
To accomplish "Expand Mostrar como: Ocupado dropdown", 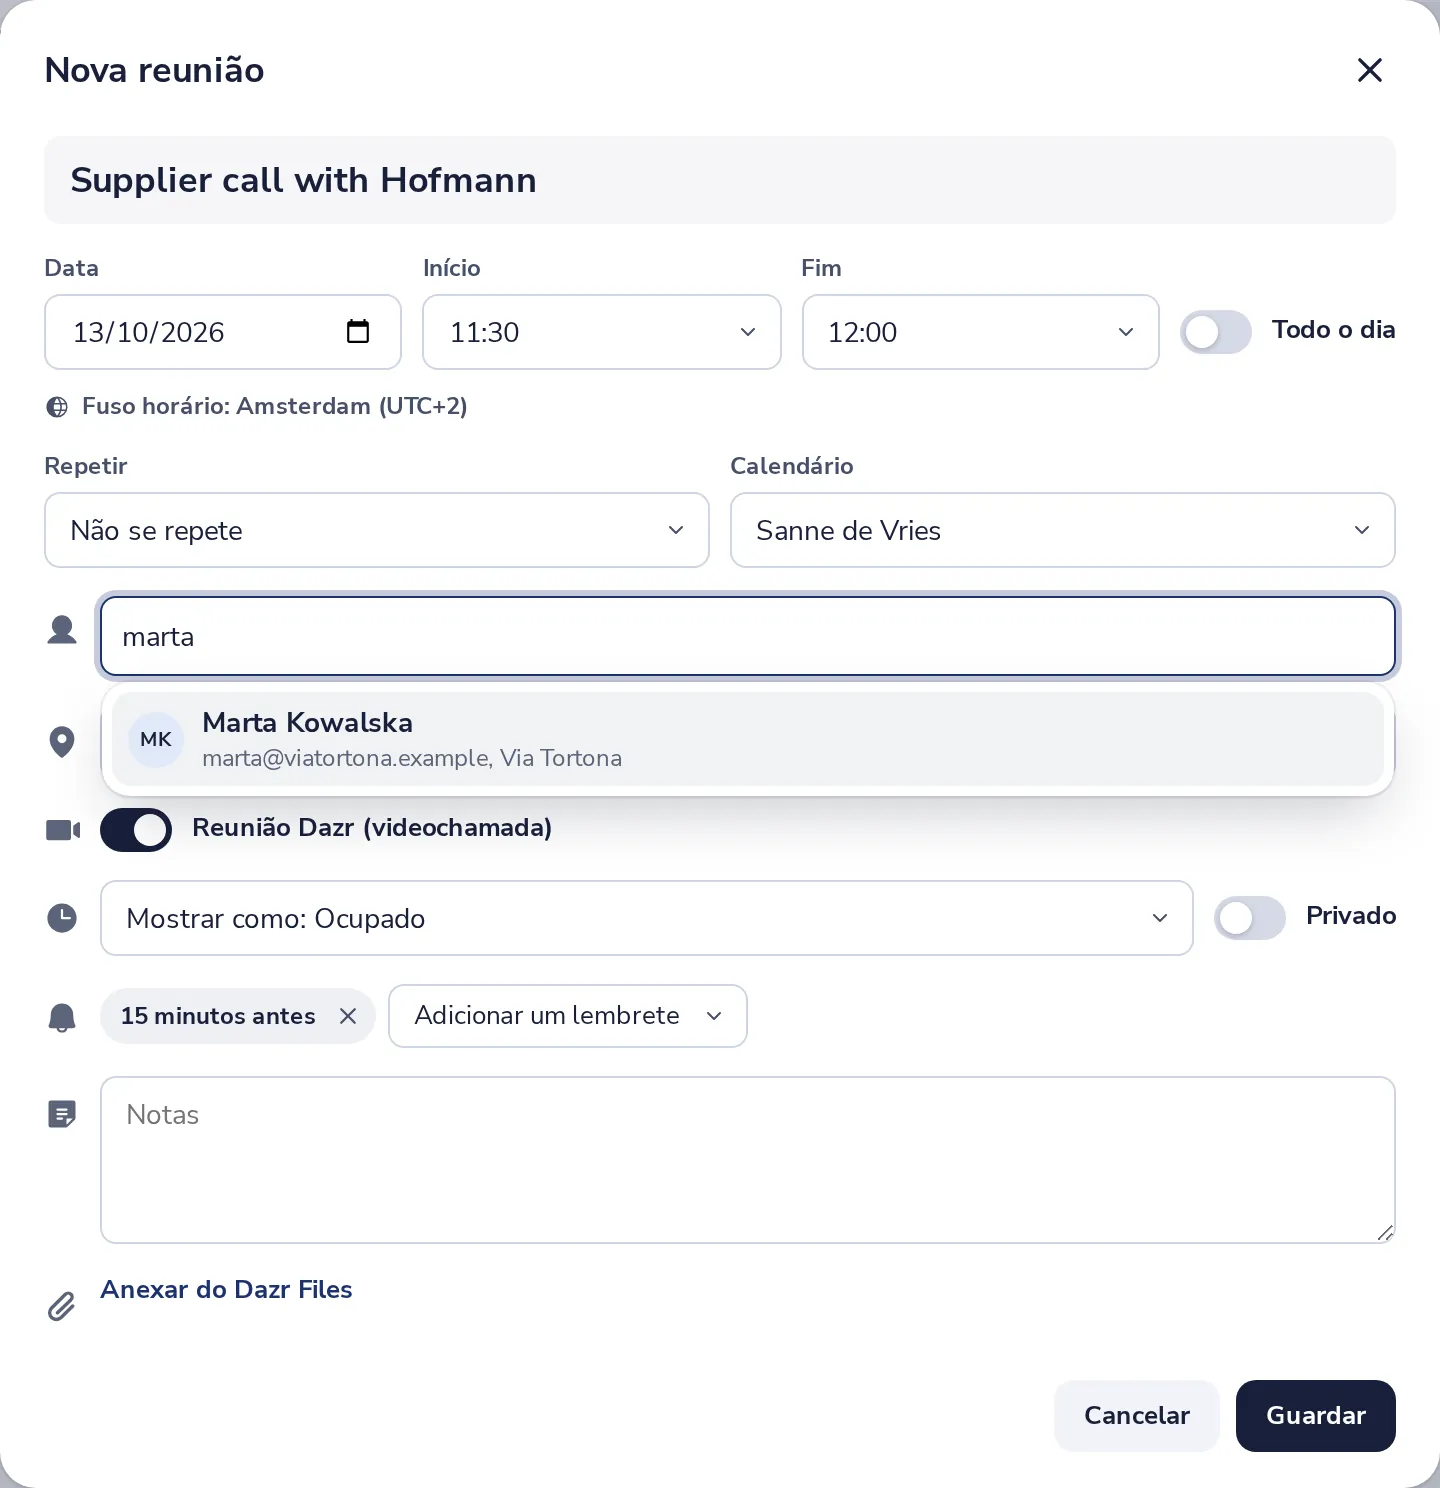I will pos(647,918).
